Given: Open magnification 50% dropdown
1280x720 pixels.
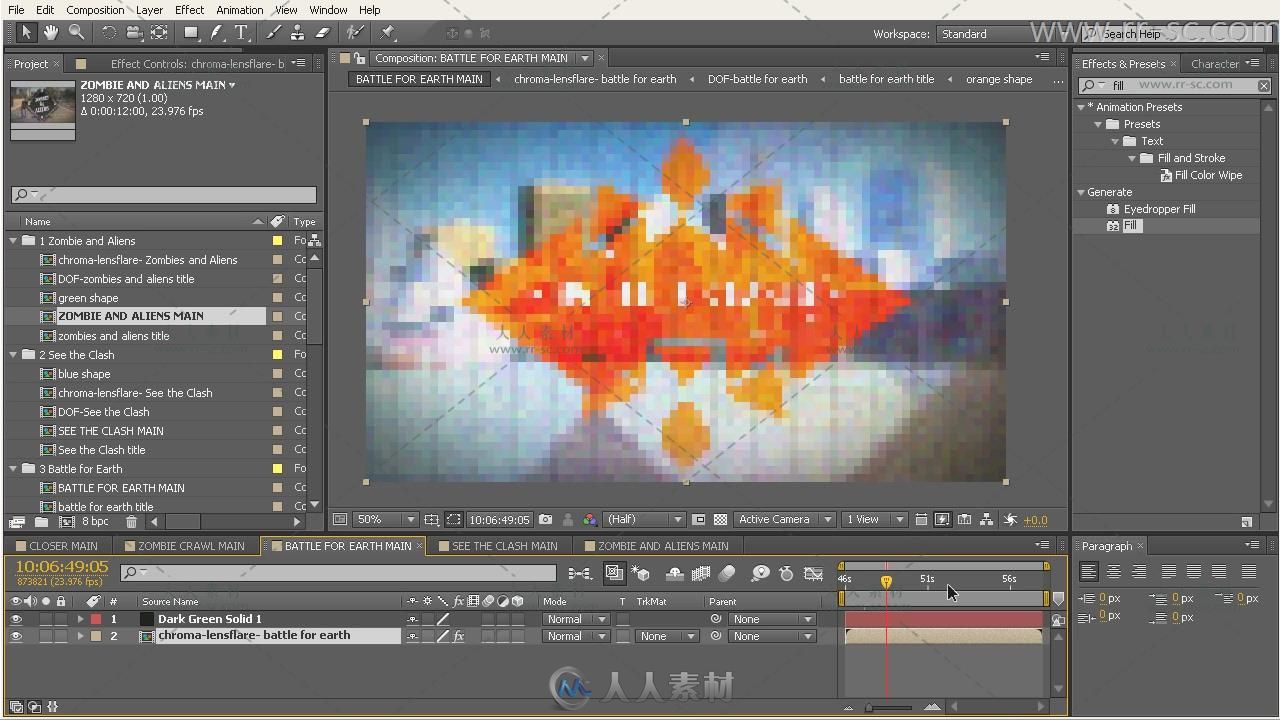Looking at the screenshot, I should tap(386, 519).
